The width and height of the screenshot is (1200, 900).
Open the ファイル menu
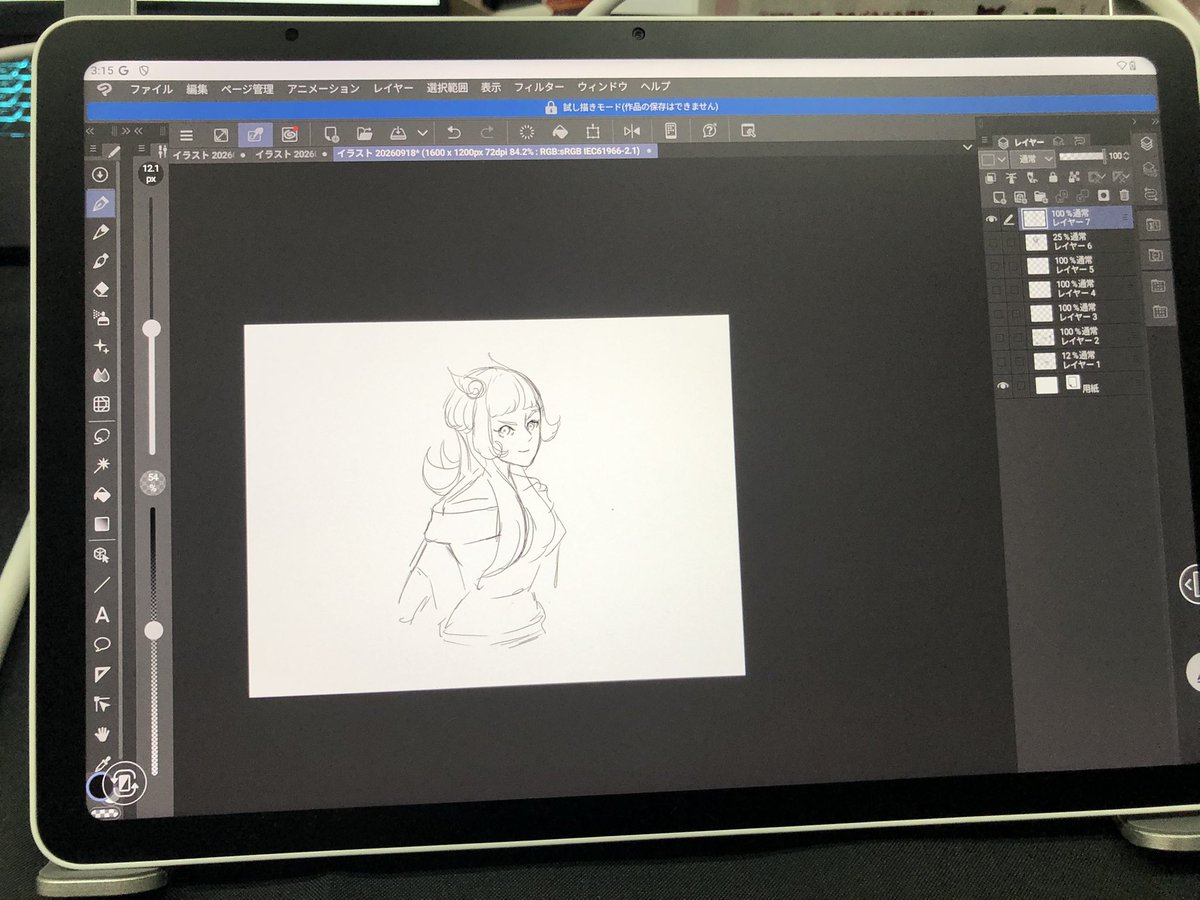pyautogui.click(x=150, y=89)
